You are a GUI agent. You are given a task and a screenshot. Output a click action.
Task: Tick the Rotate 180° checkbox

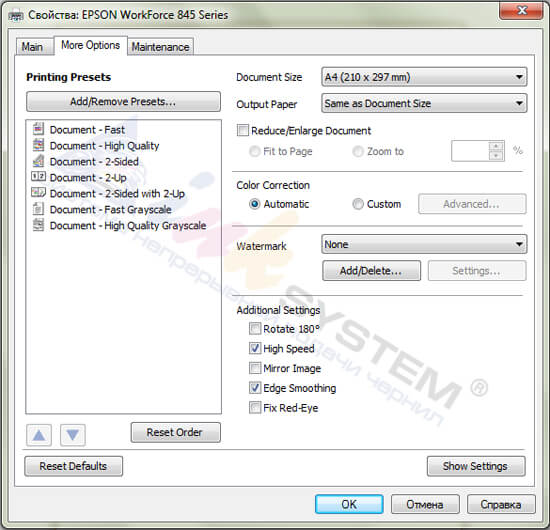[x=255, y=329]
